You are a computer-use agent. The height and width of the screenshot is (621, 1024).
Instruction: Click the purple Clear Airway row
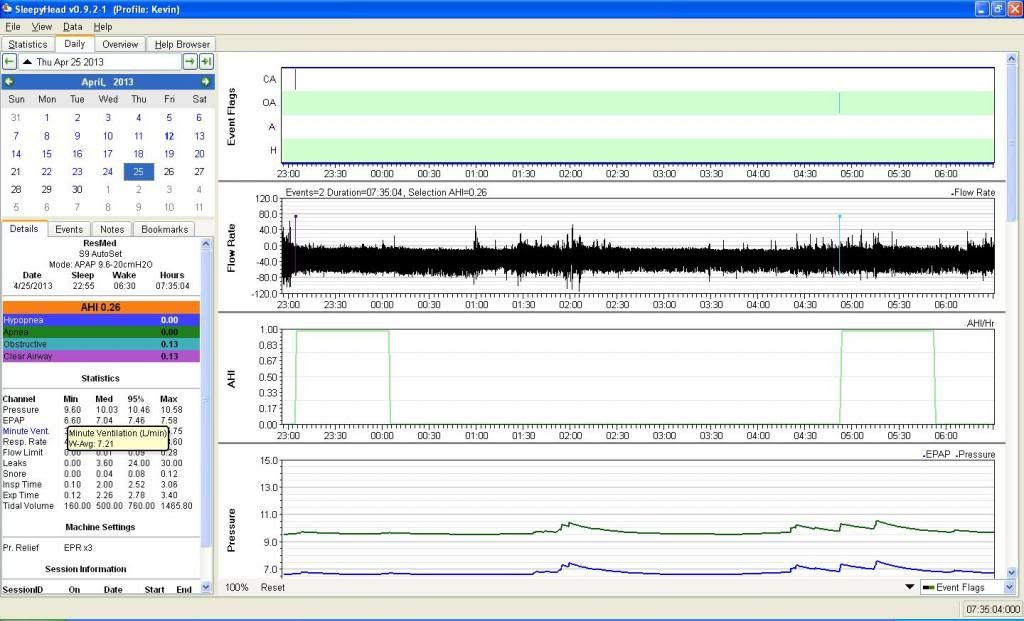click(x=101, y=356)
